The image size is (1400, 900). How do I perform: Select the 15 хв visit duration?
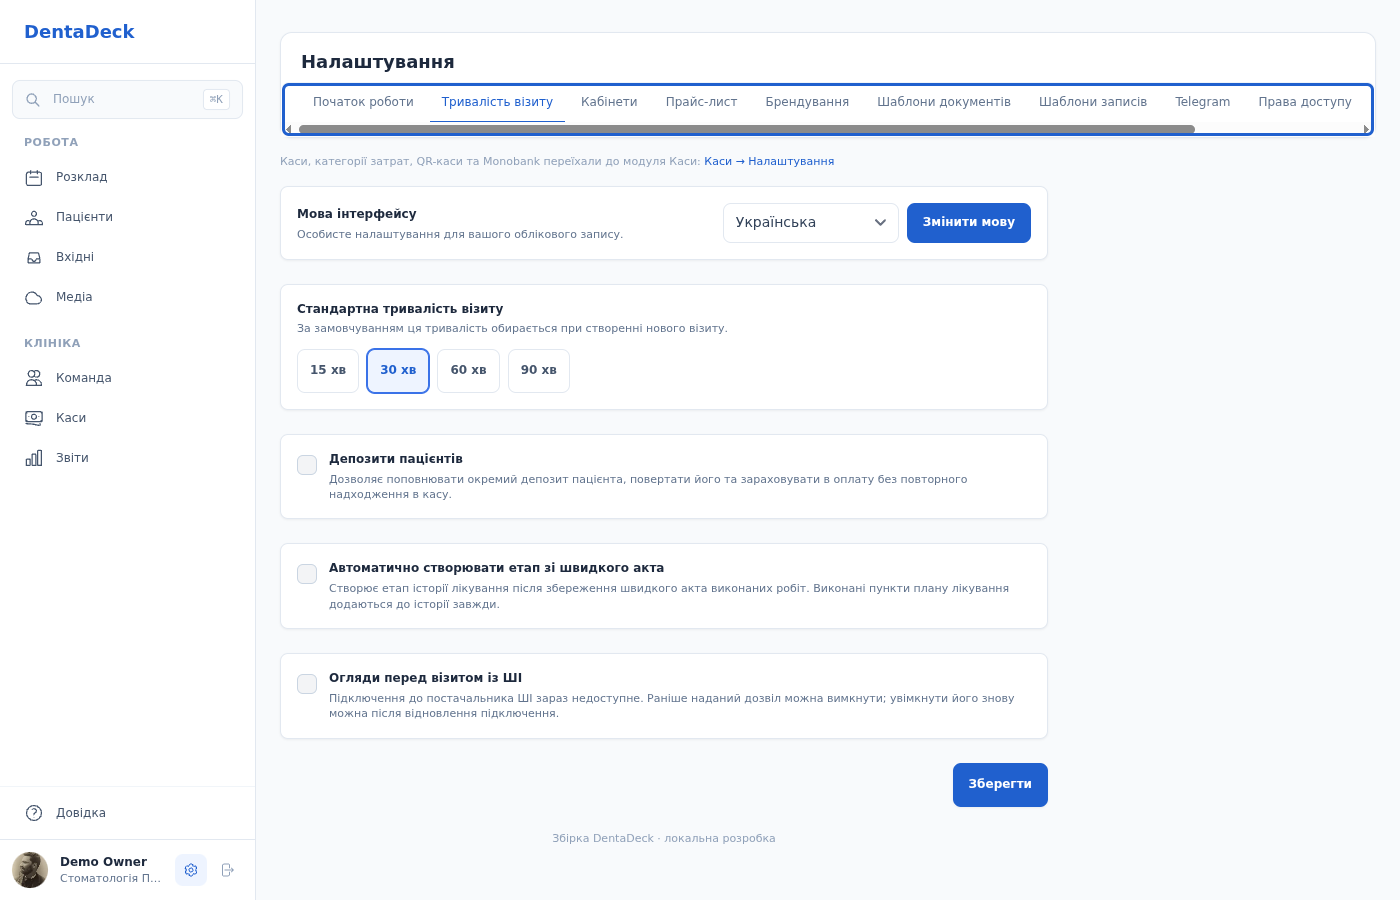(328, 371)
